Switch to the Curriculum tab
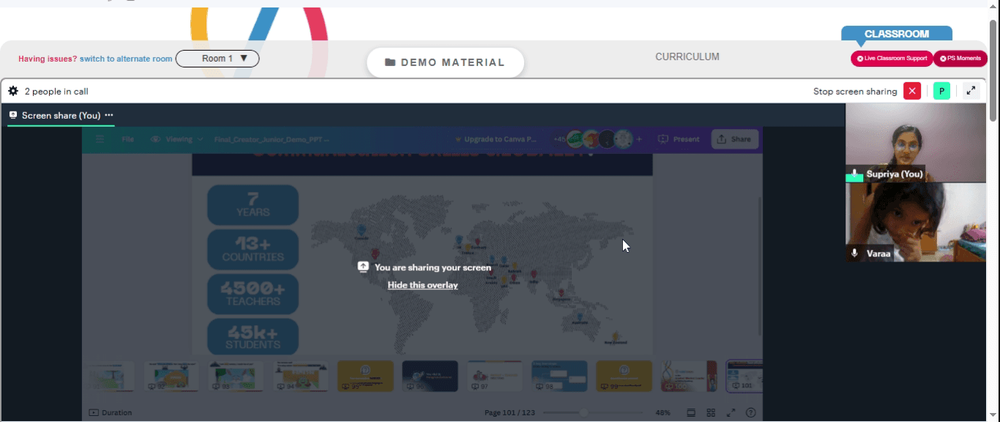 pyautogui.click(x=687, y=57)
